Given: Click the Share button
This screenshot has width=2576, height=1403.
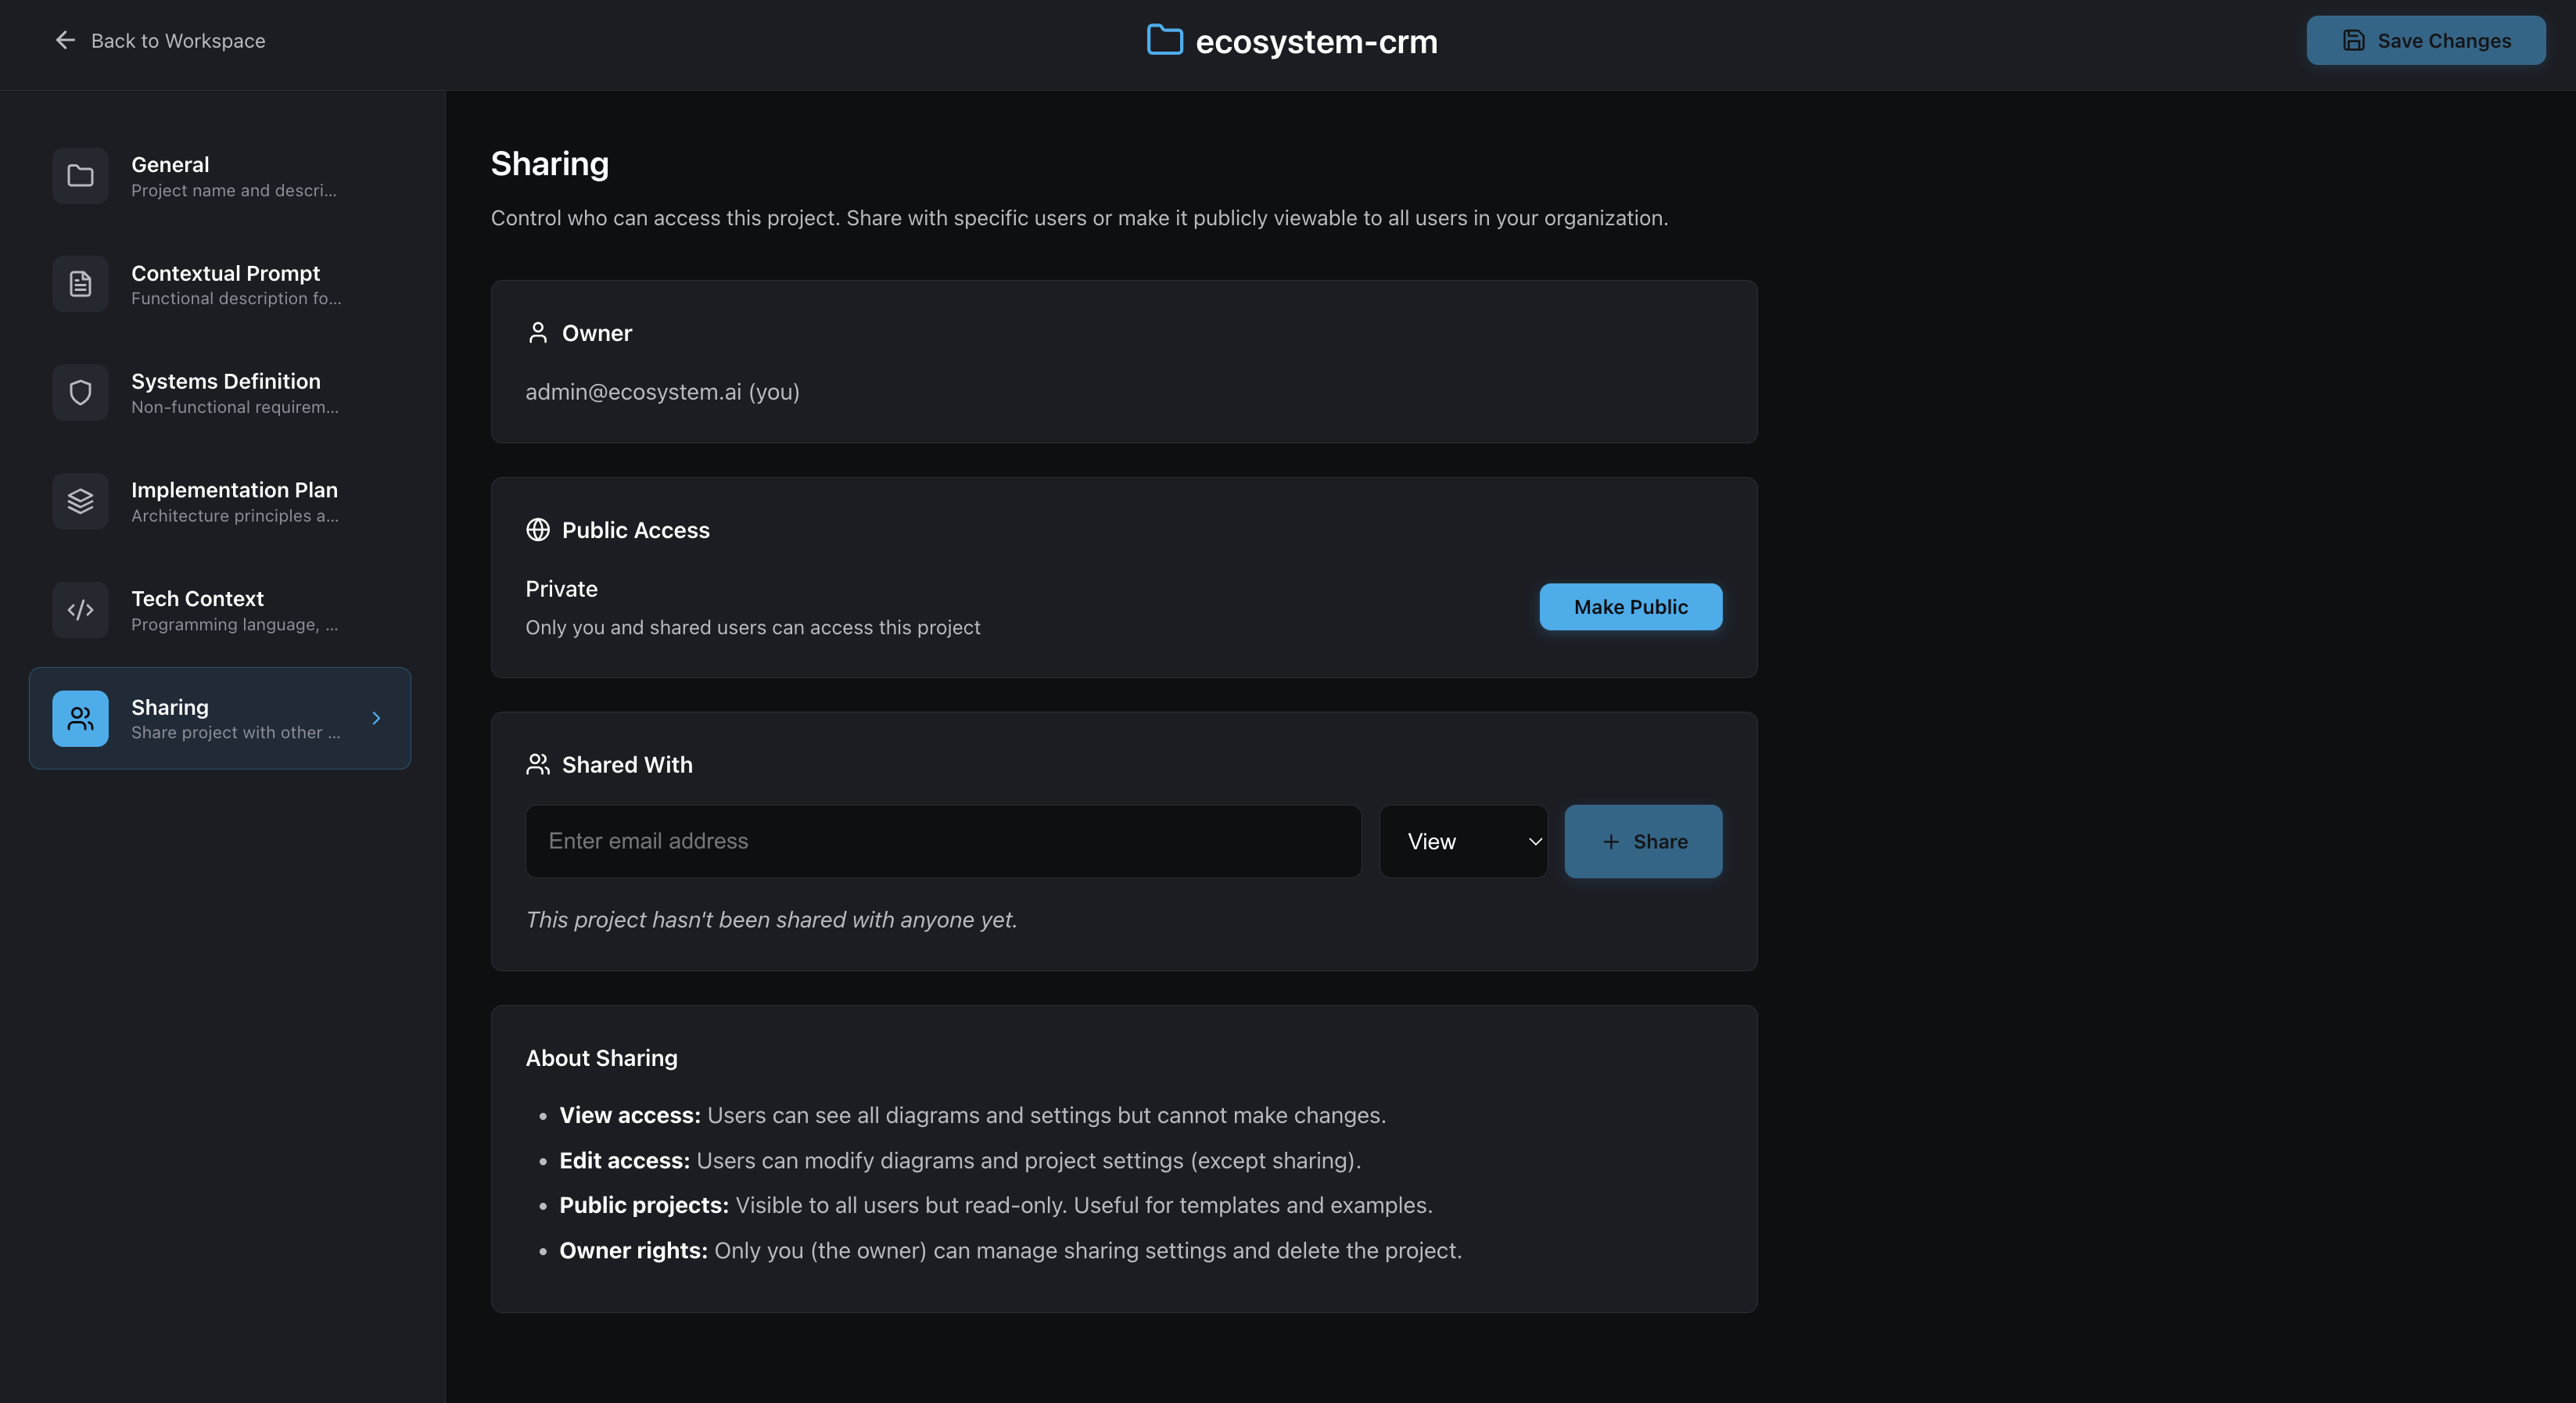Looking at the screenshot, I should click(x=1643, y=842).
